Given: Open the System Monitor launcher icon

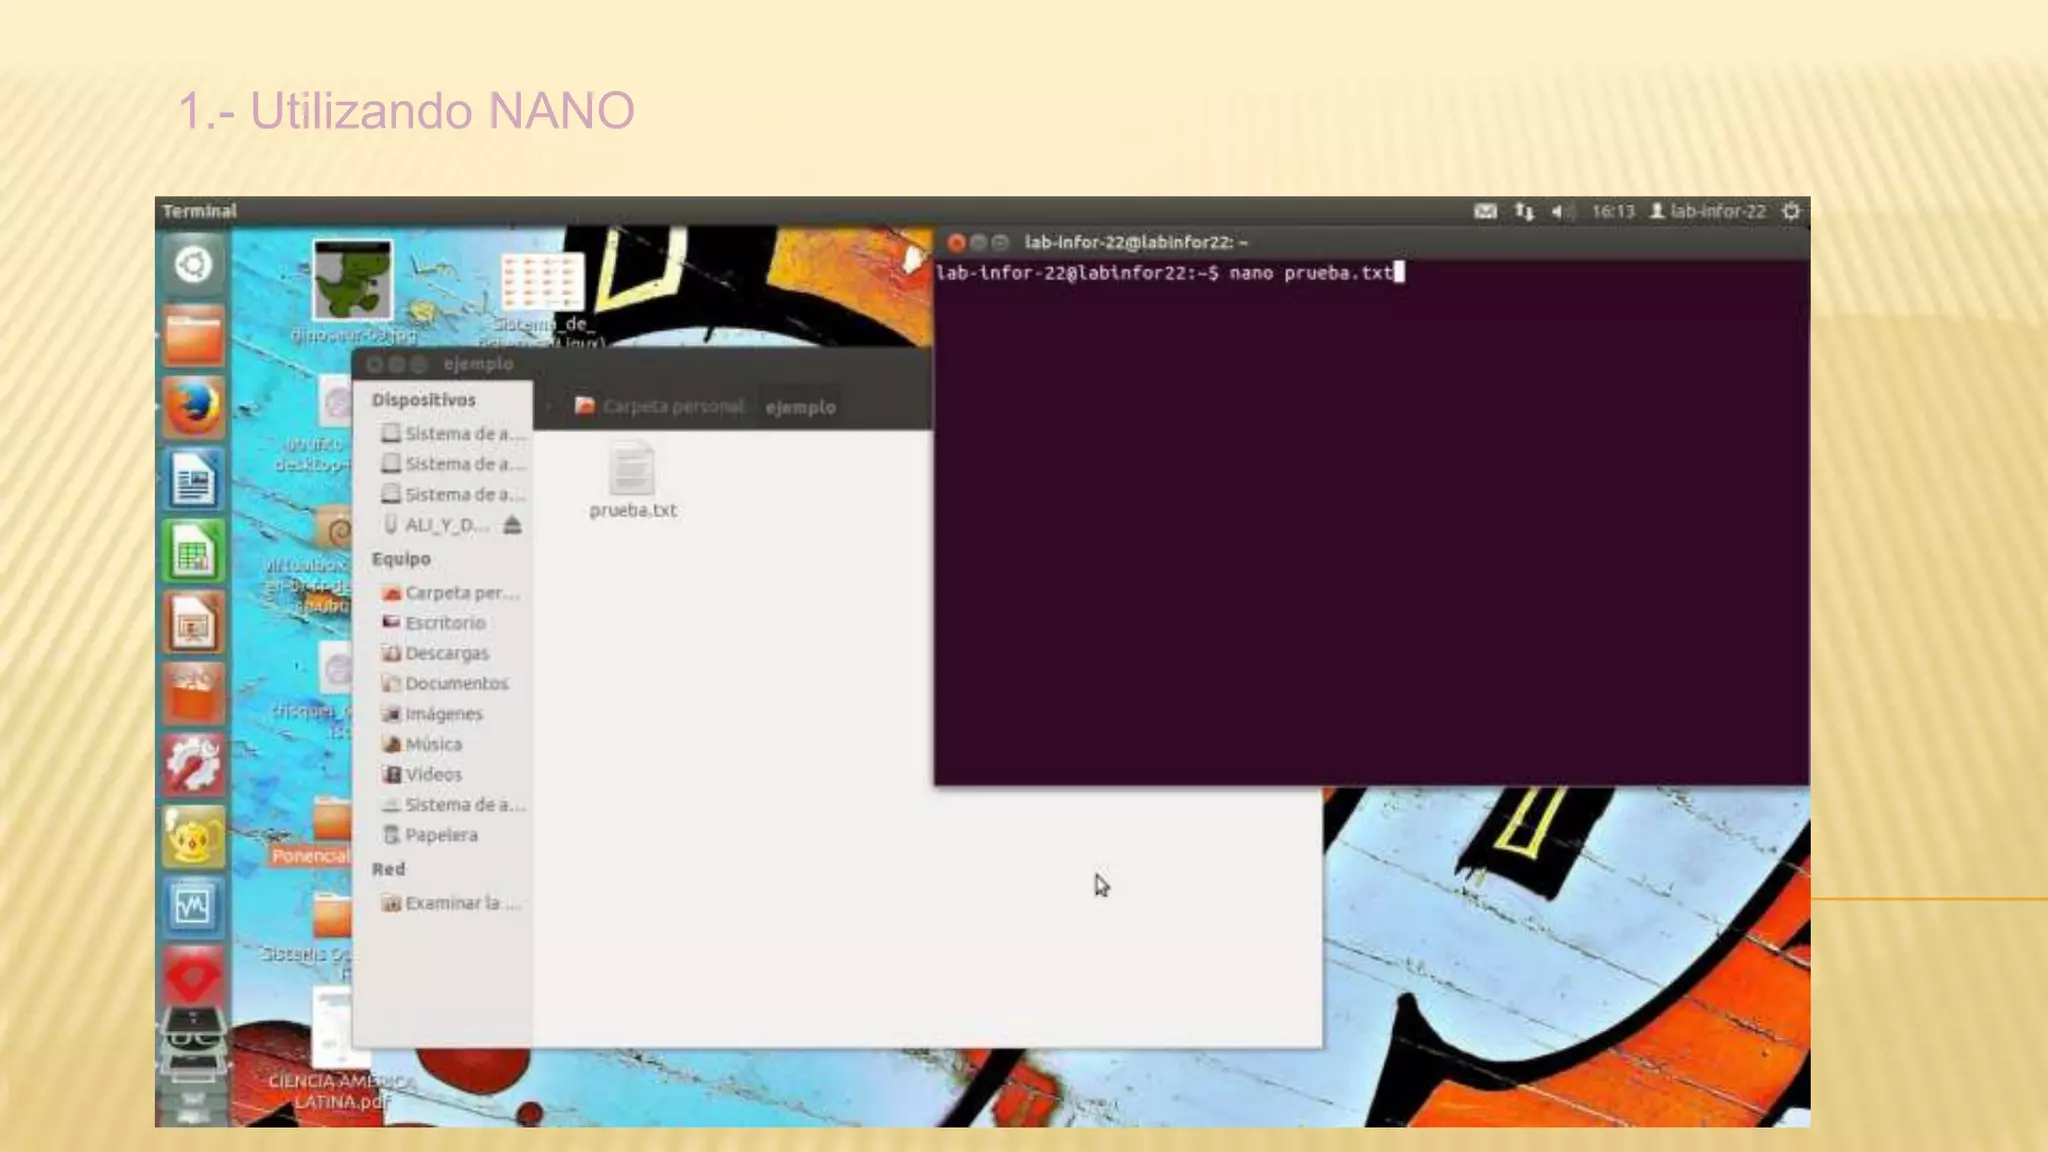Looking at the screenshot, I should [193, 907].
